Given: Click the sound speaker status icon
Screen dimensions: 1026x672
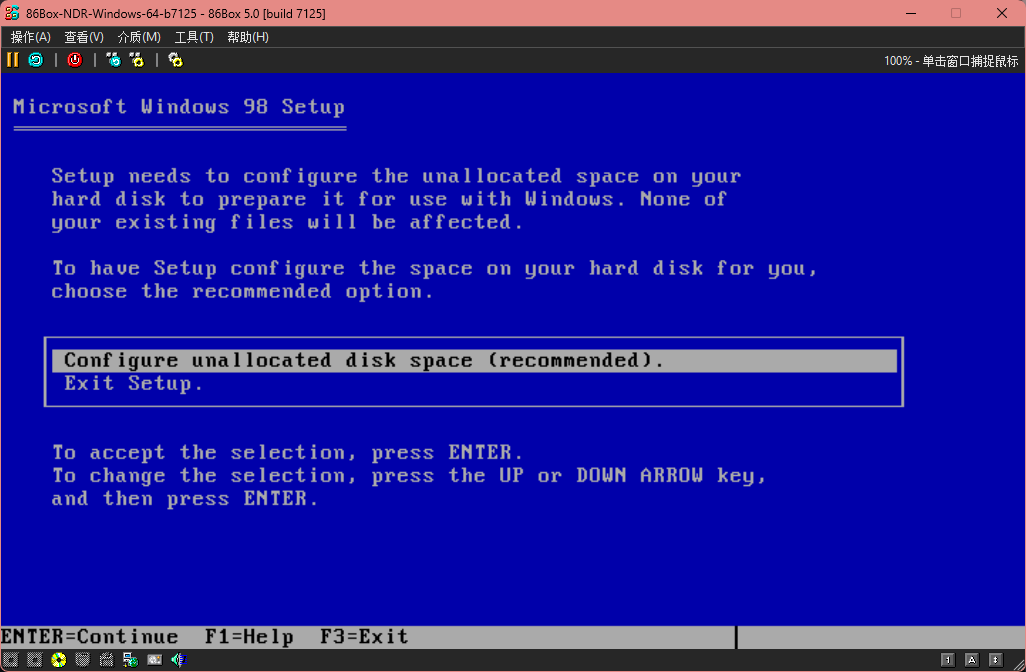Looking at the screenshot, I should [x=178, y=660].
